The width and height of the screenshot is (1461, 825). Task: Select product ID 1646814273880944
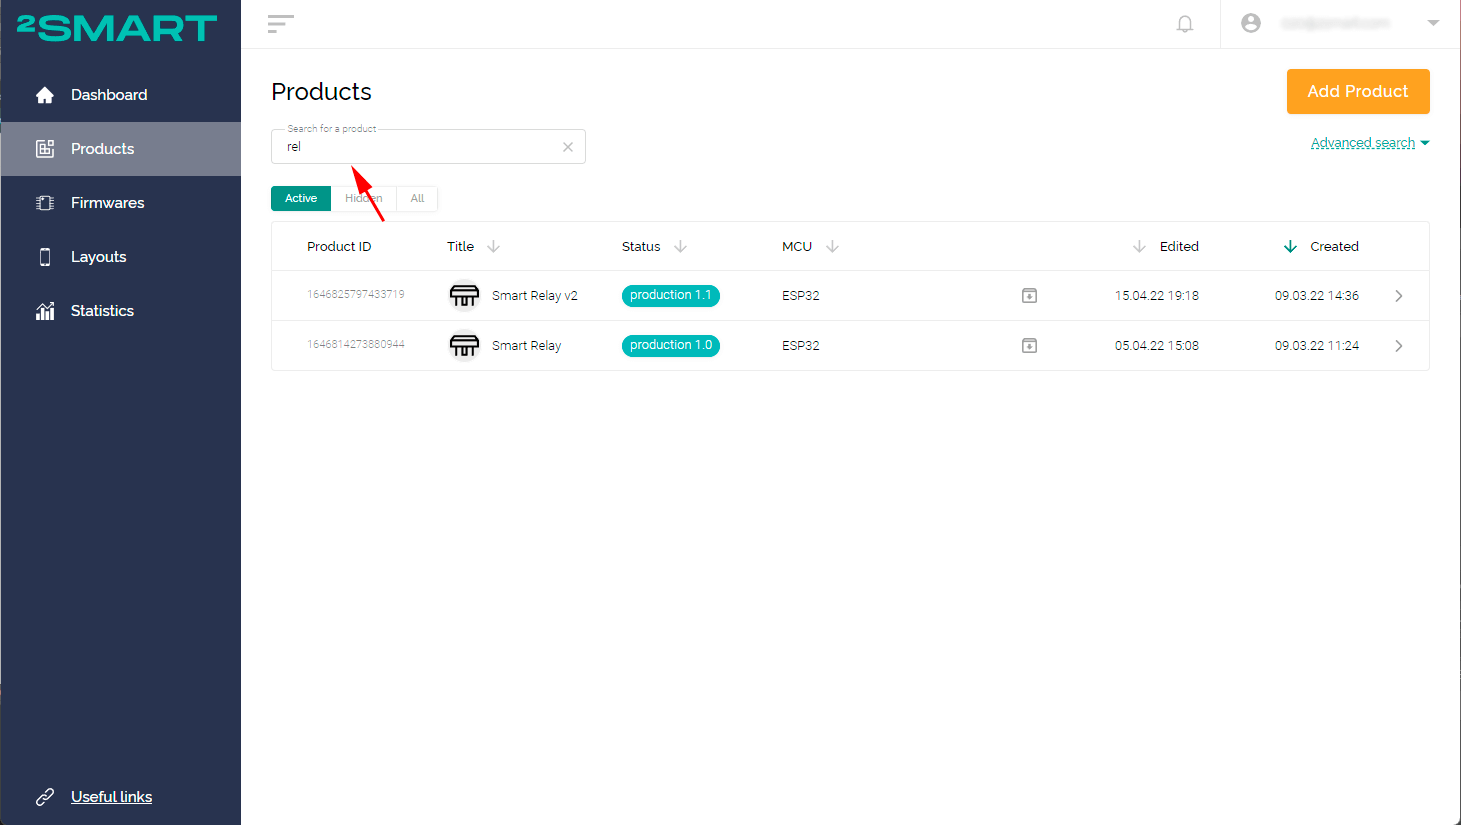click(356, 344)
